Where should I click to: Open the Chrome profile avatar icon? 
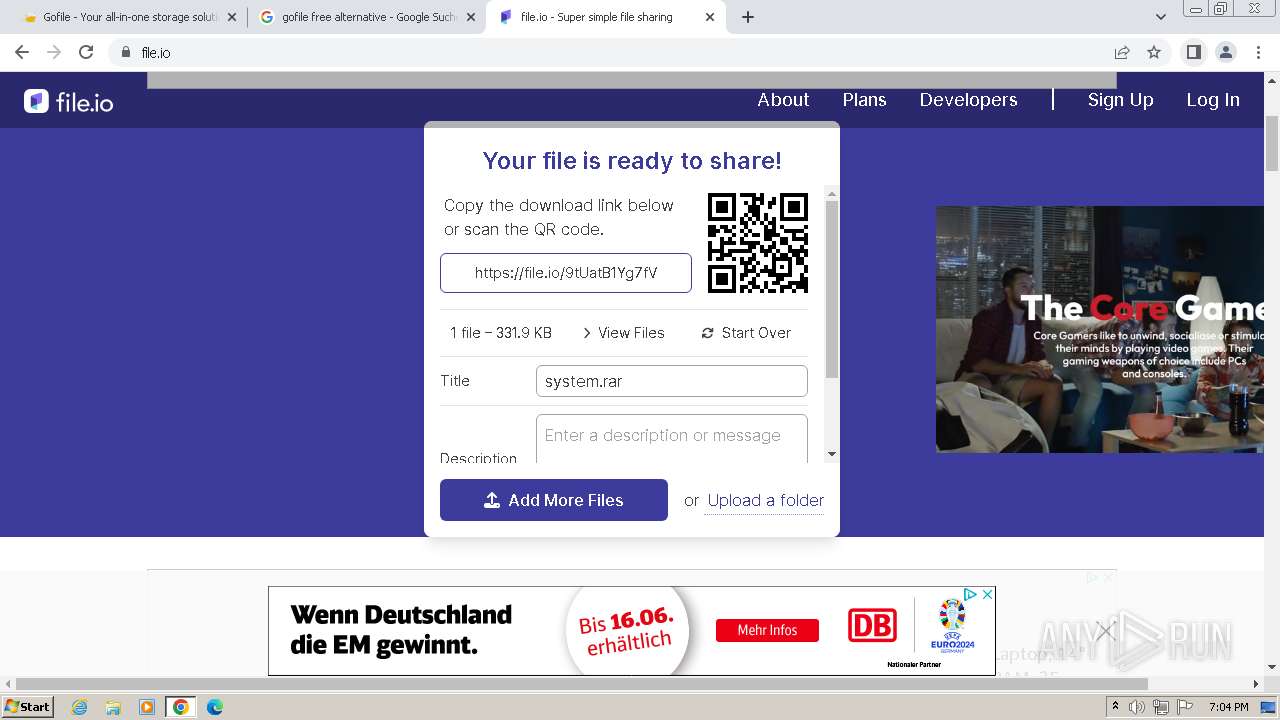(1225, 52)
